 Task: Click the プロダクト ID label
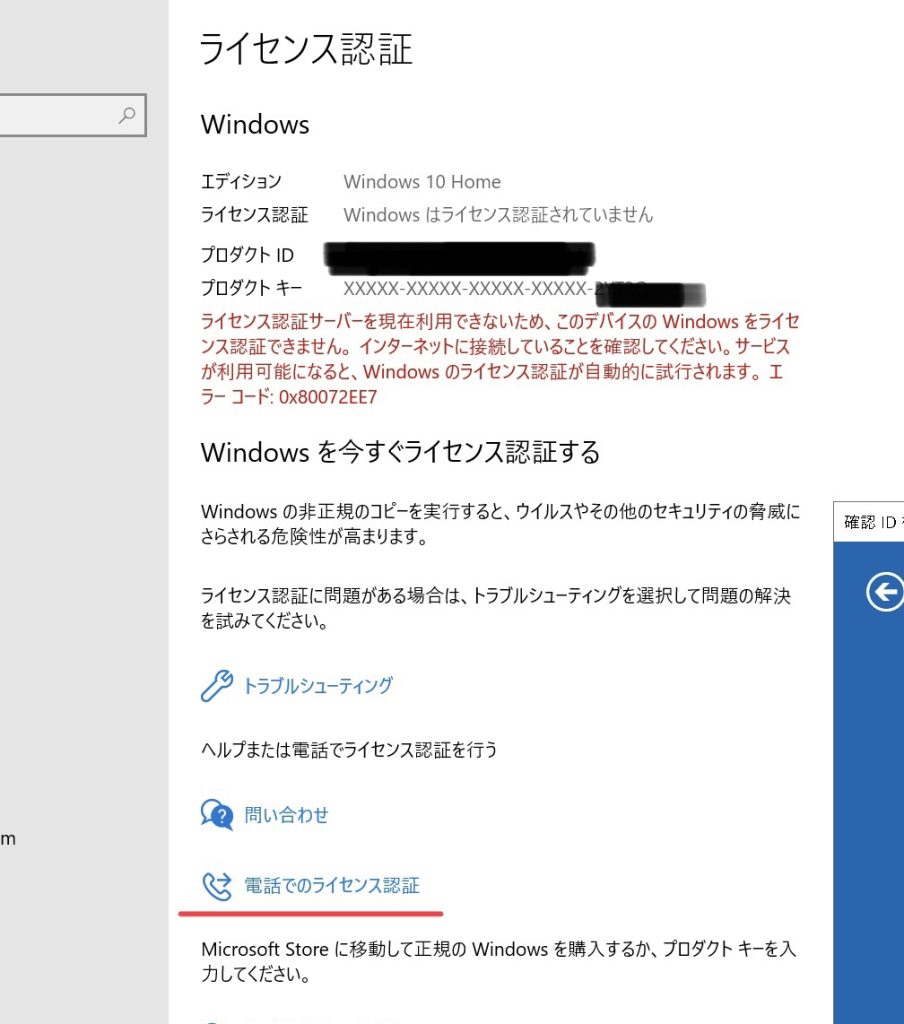click(248, 255)
